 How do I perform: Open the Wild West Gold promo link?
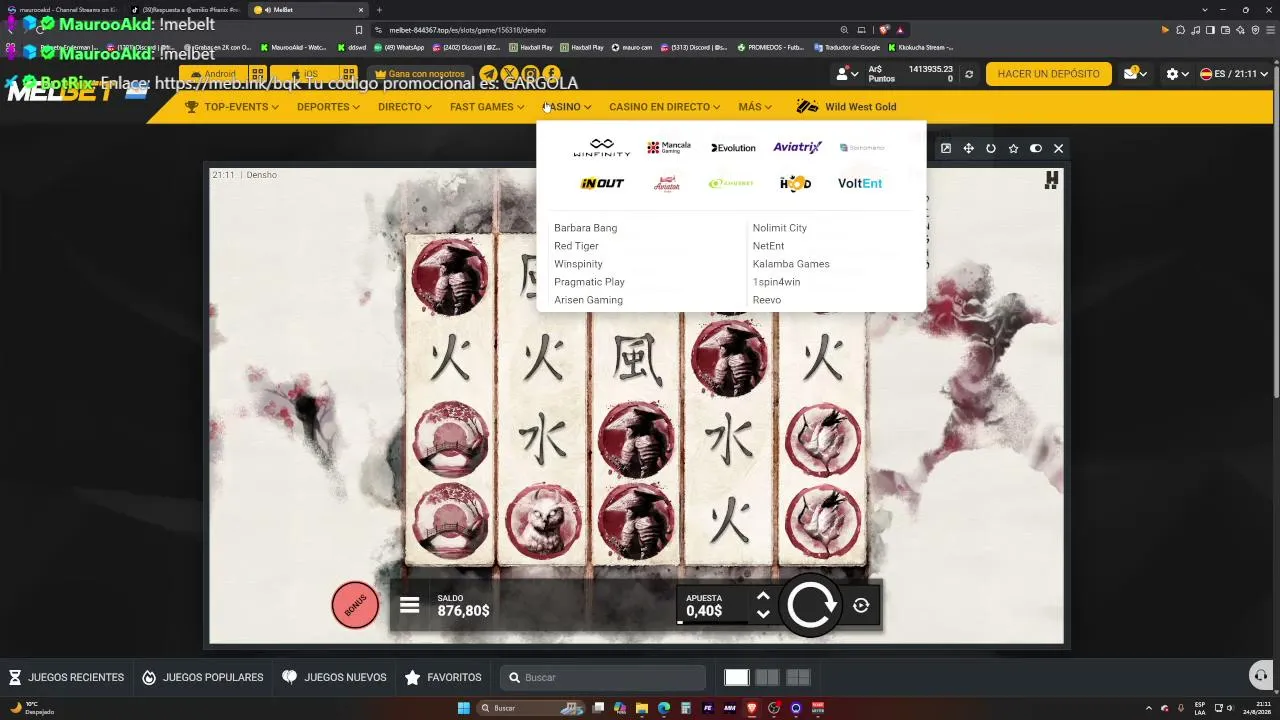(x=846, y=107)
